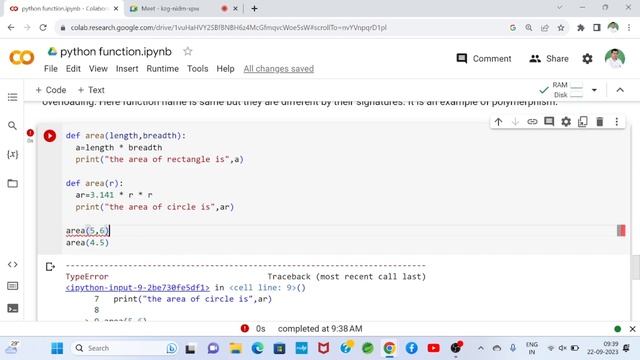This screenshot has width=640, height=360.
Task: Open the Help menu
Action: point(225,69)
